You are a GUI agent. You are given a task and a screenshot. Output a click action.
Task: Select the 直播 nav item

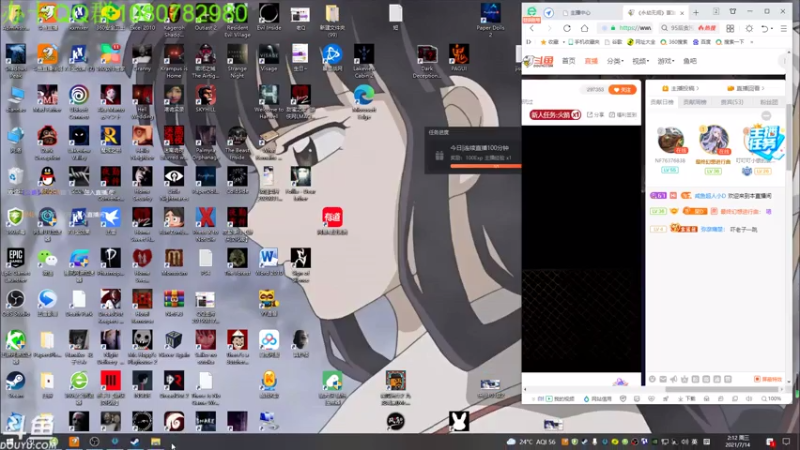tap(591, 61)
